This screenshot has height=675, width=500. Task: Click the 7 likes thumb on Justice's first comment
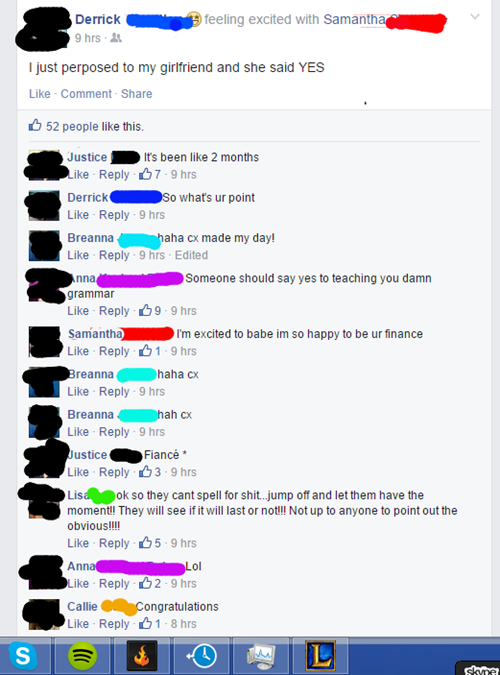[145, 174]
